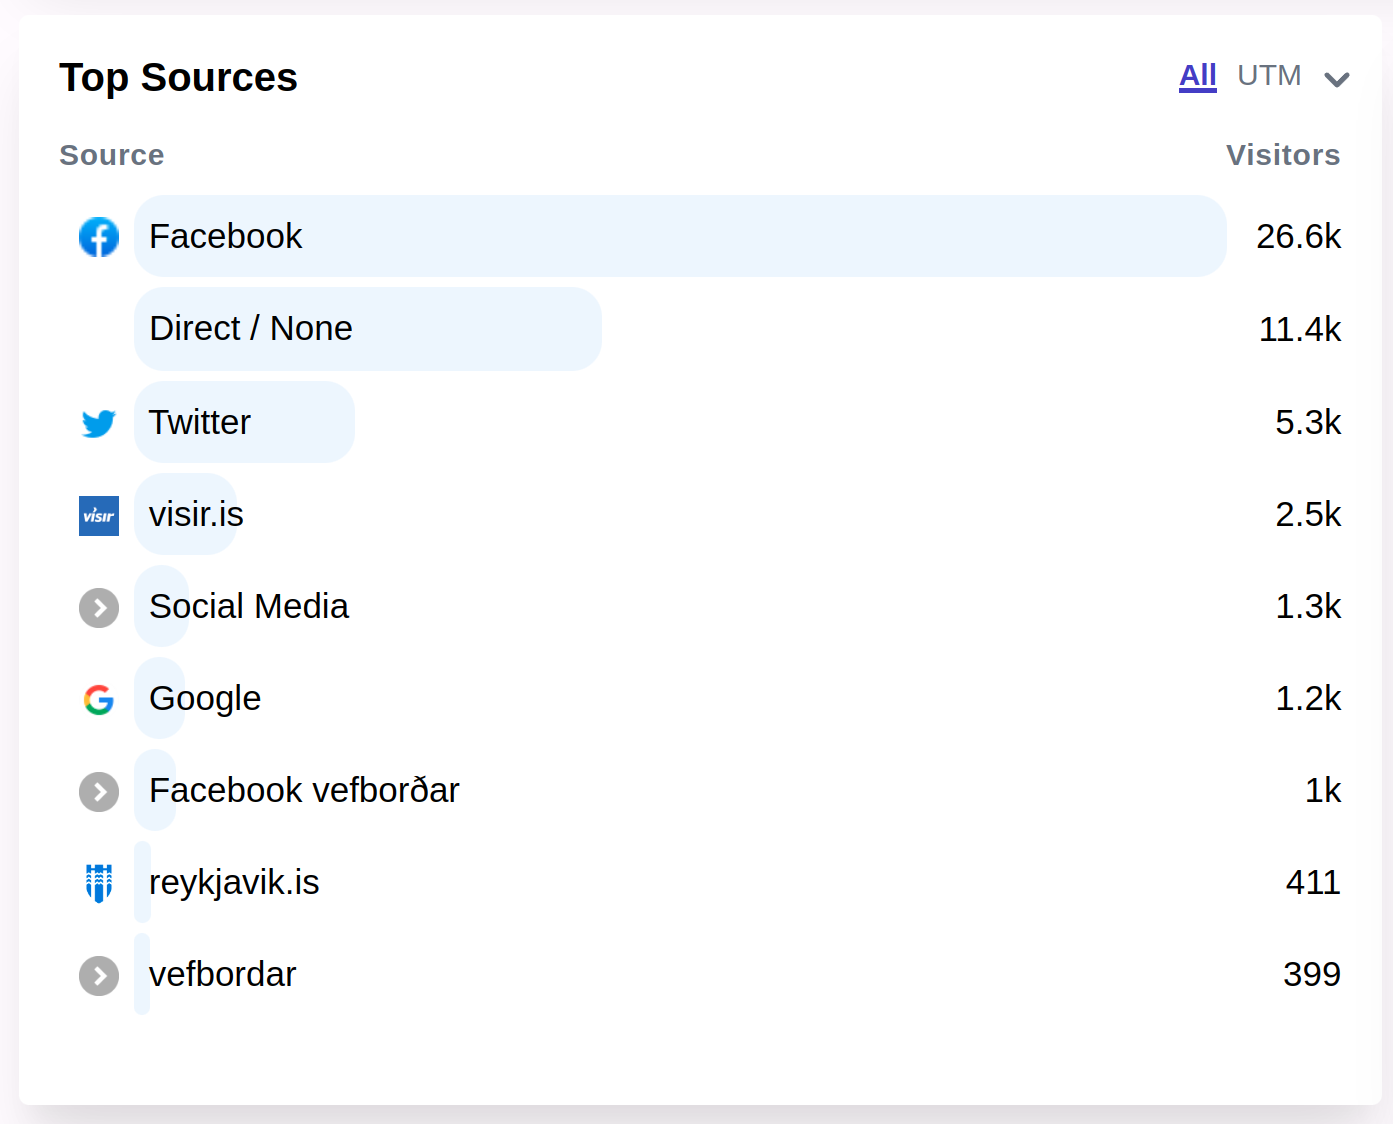Image resolution: width=1393 pixels, height=1124 pixels.
Task: Click the Facebook logo icon
Action: pos(99,237)
